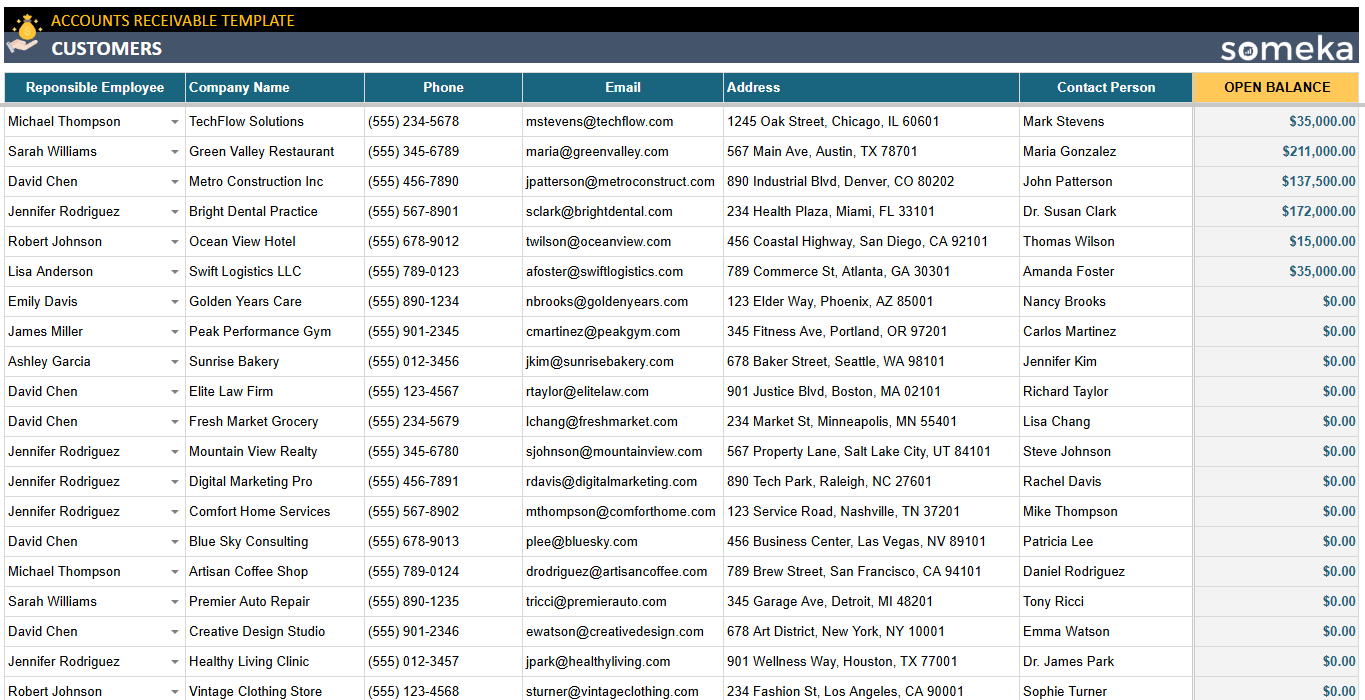Viewport: 1365px width, 700px height.
Task: Click the CUSTOMERS title banner
Action: click(105, 48)
